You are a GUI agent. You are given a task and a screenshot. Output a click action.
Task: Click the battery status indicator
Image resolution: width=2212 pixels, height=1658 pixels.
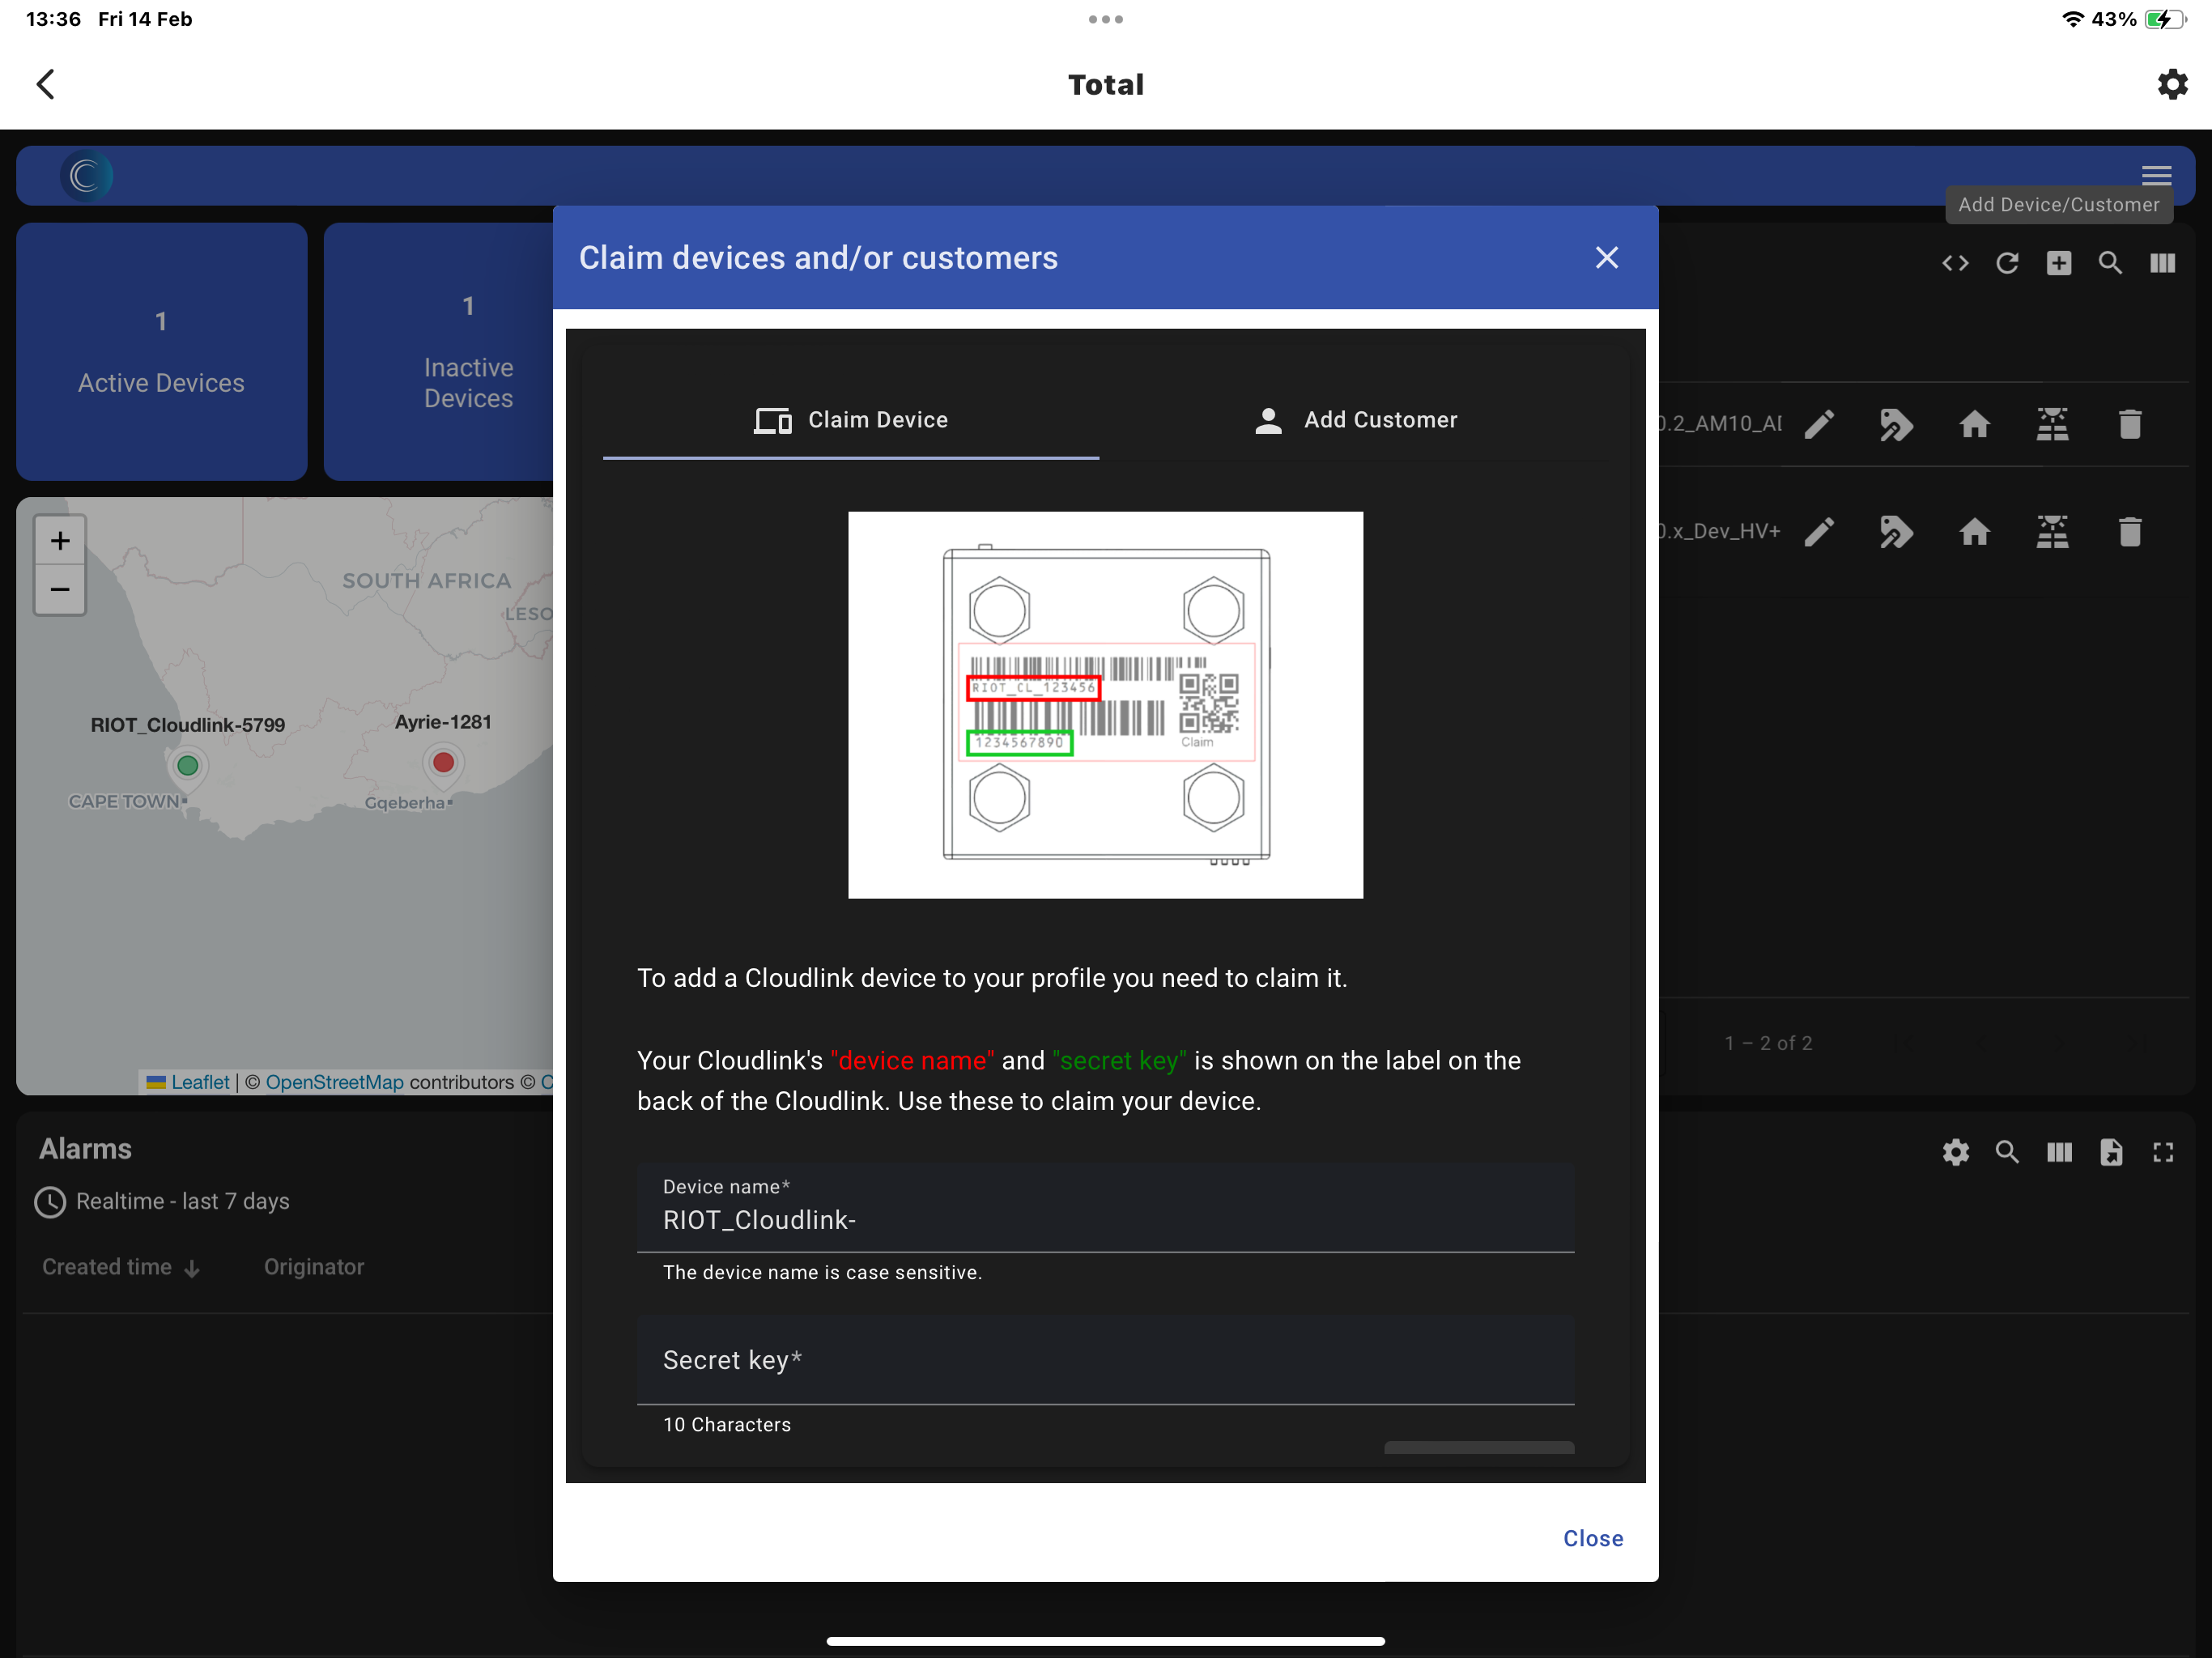[x=2164, y=19]
